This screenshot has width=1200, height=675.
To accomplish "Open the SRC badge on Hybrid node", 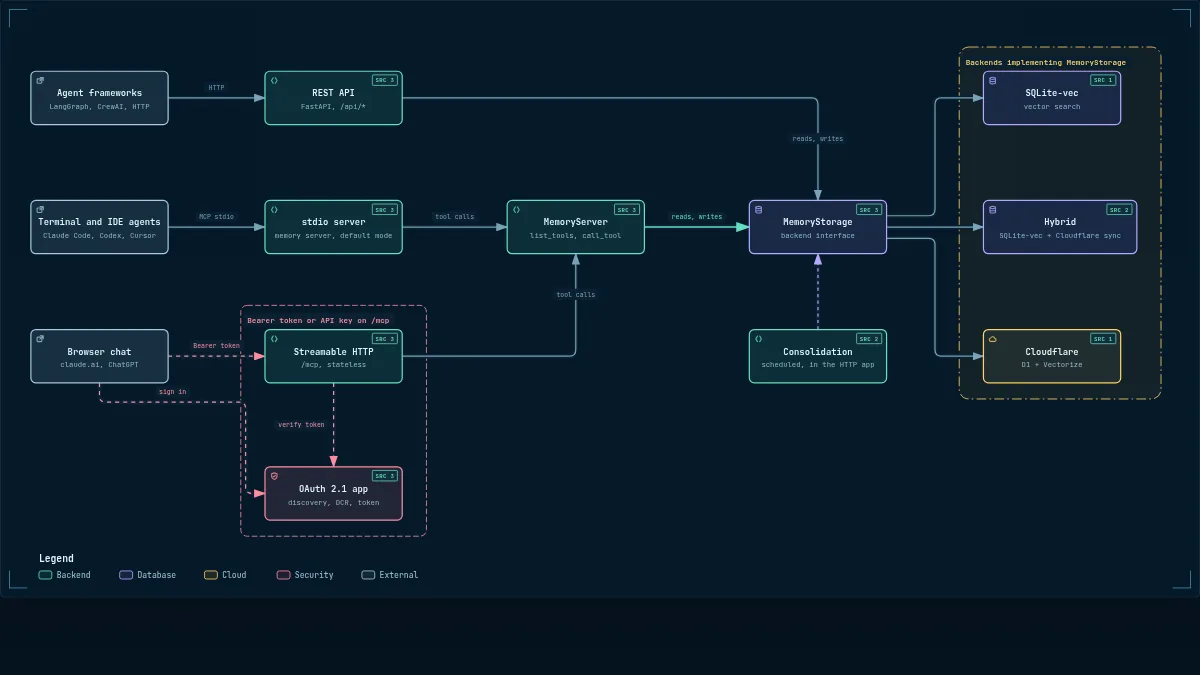I will coord(1119,209).
